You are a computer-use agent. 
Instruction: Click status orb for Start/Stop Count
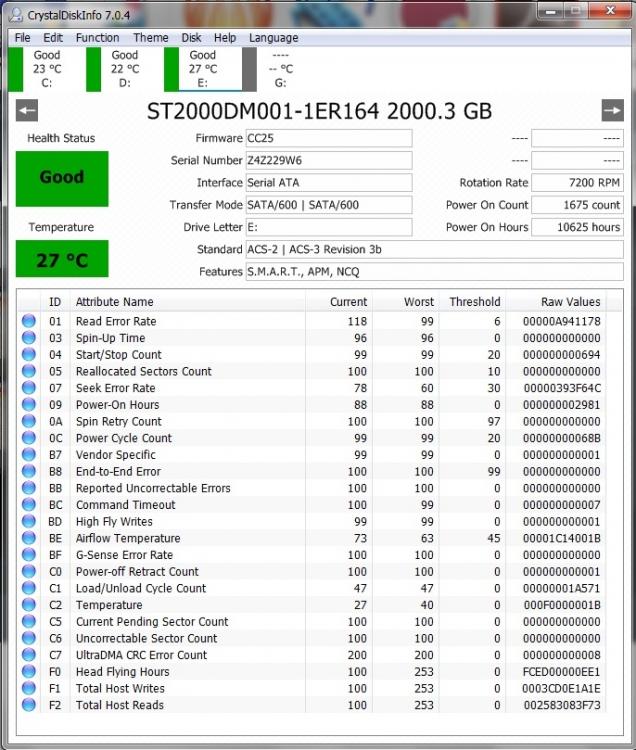coord(29,354)
